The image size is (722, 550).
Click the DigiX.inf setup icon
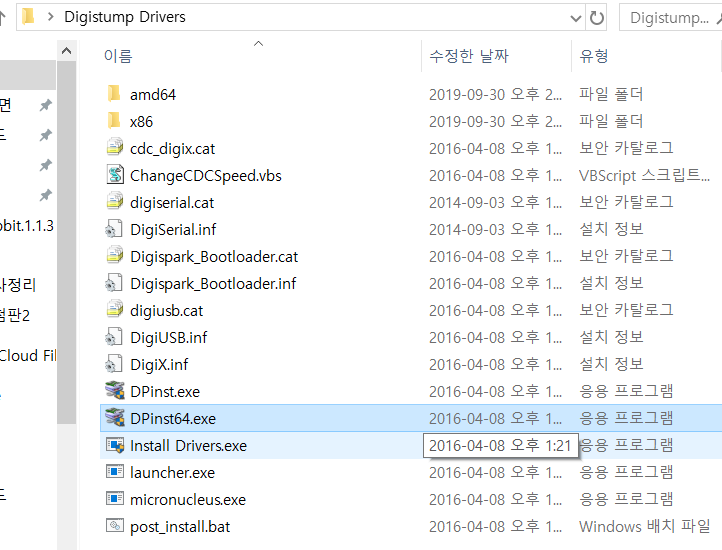pyautogui.click(x=114, y=364)
